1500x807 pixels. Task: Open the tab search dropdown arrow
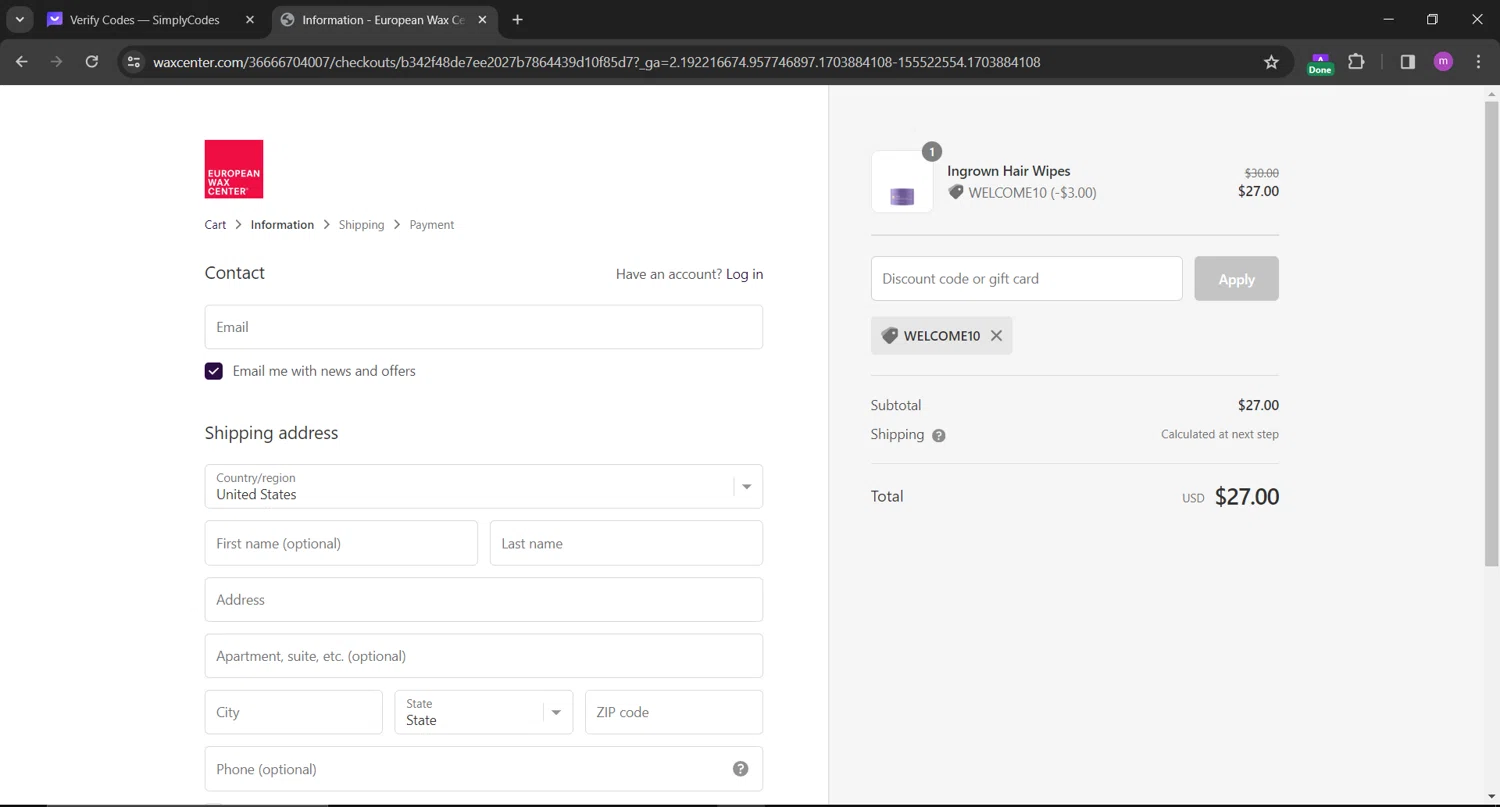click(x=19, y=20)
